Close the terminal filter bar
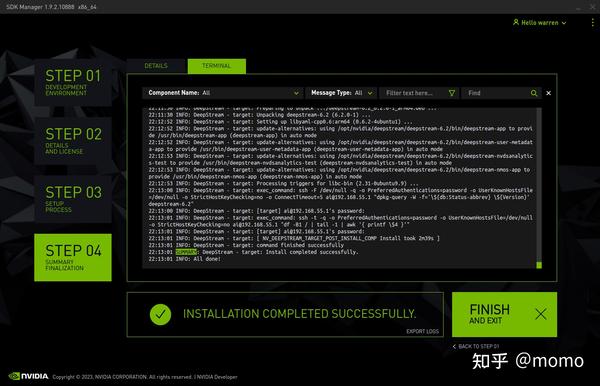This screenshot has height=386, width=600. pos(548,93)
